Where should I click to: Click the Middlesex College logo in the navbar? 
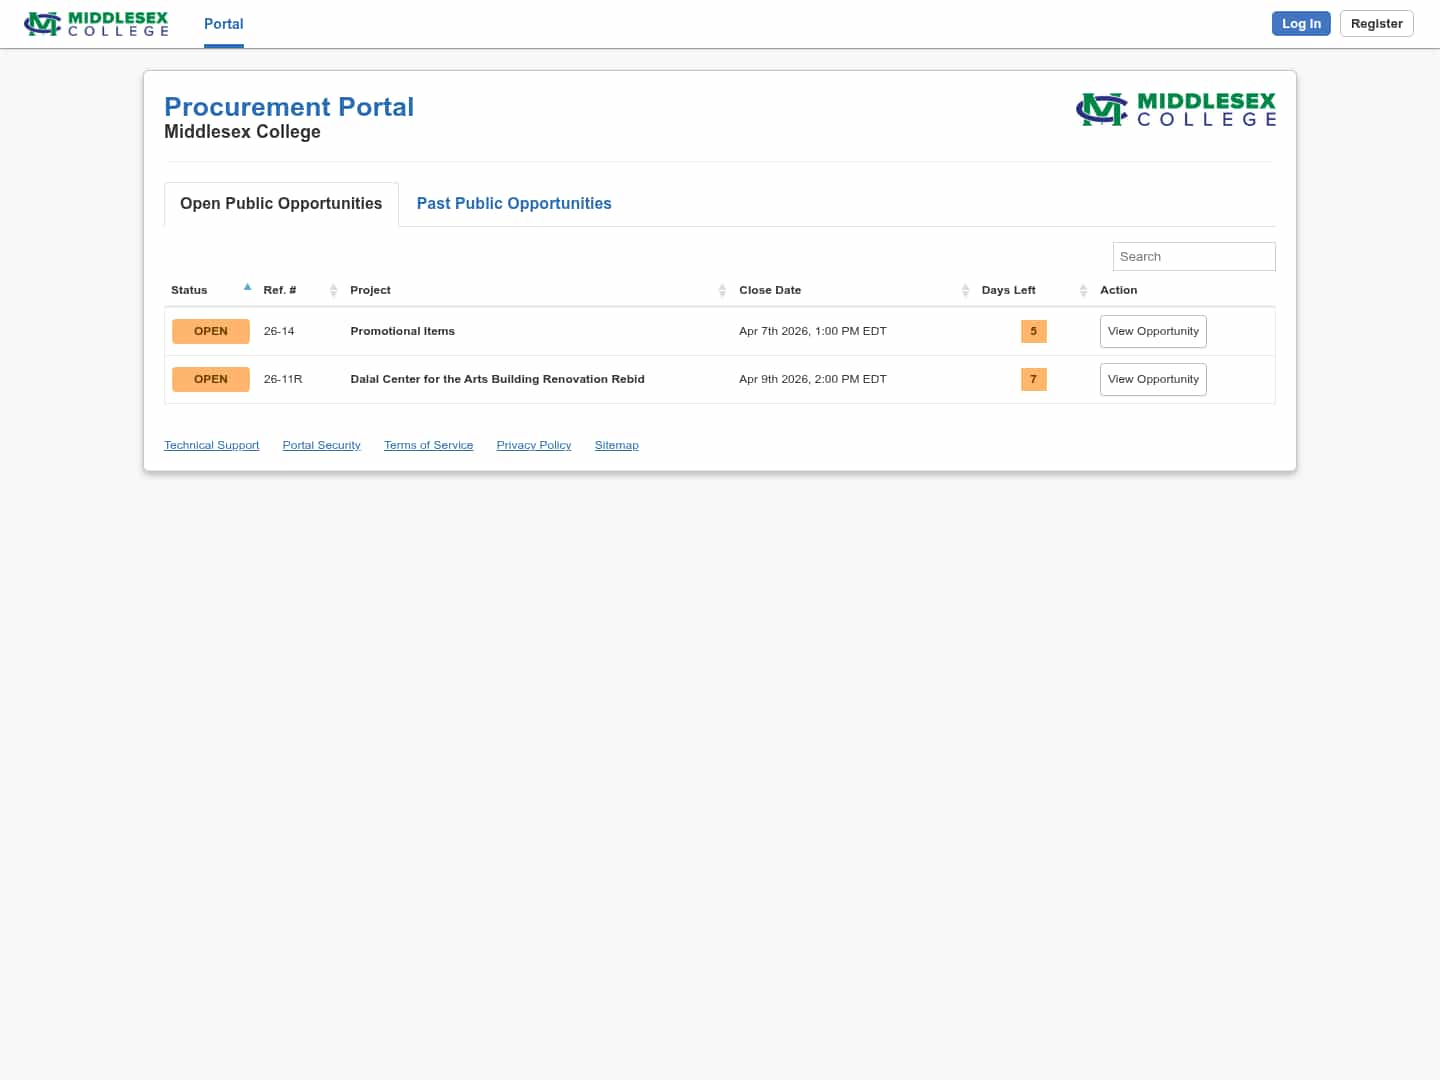96,23
